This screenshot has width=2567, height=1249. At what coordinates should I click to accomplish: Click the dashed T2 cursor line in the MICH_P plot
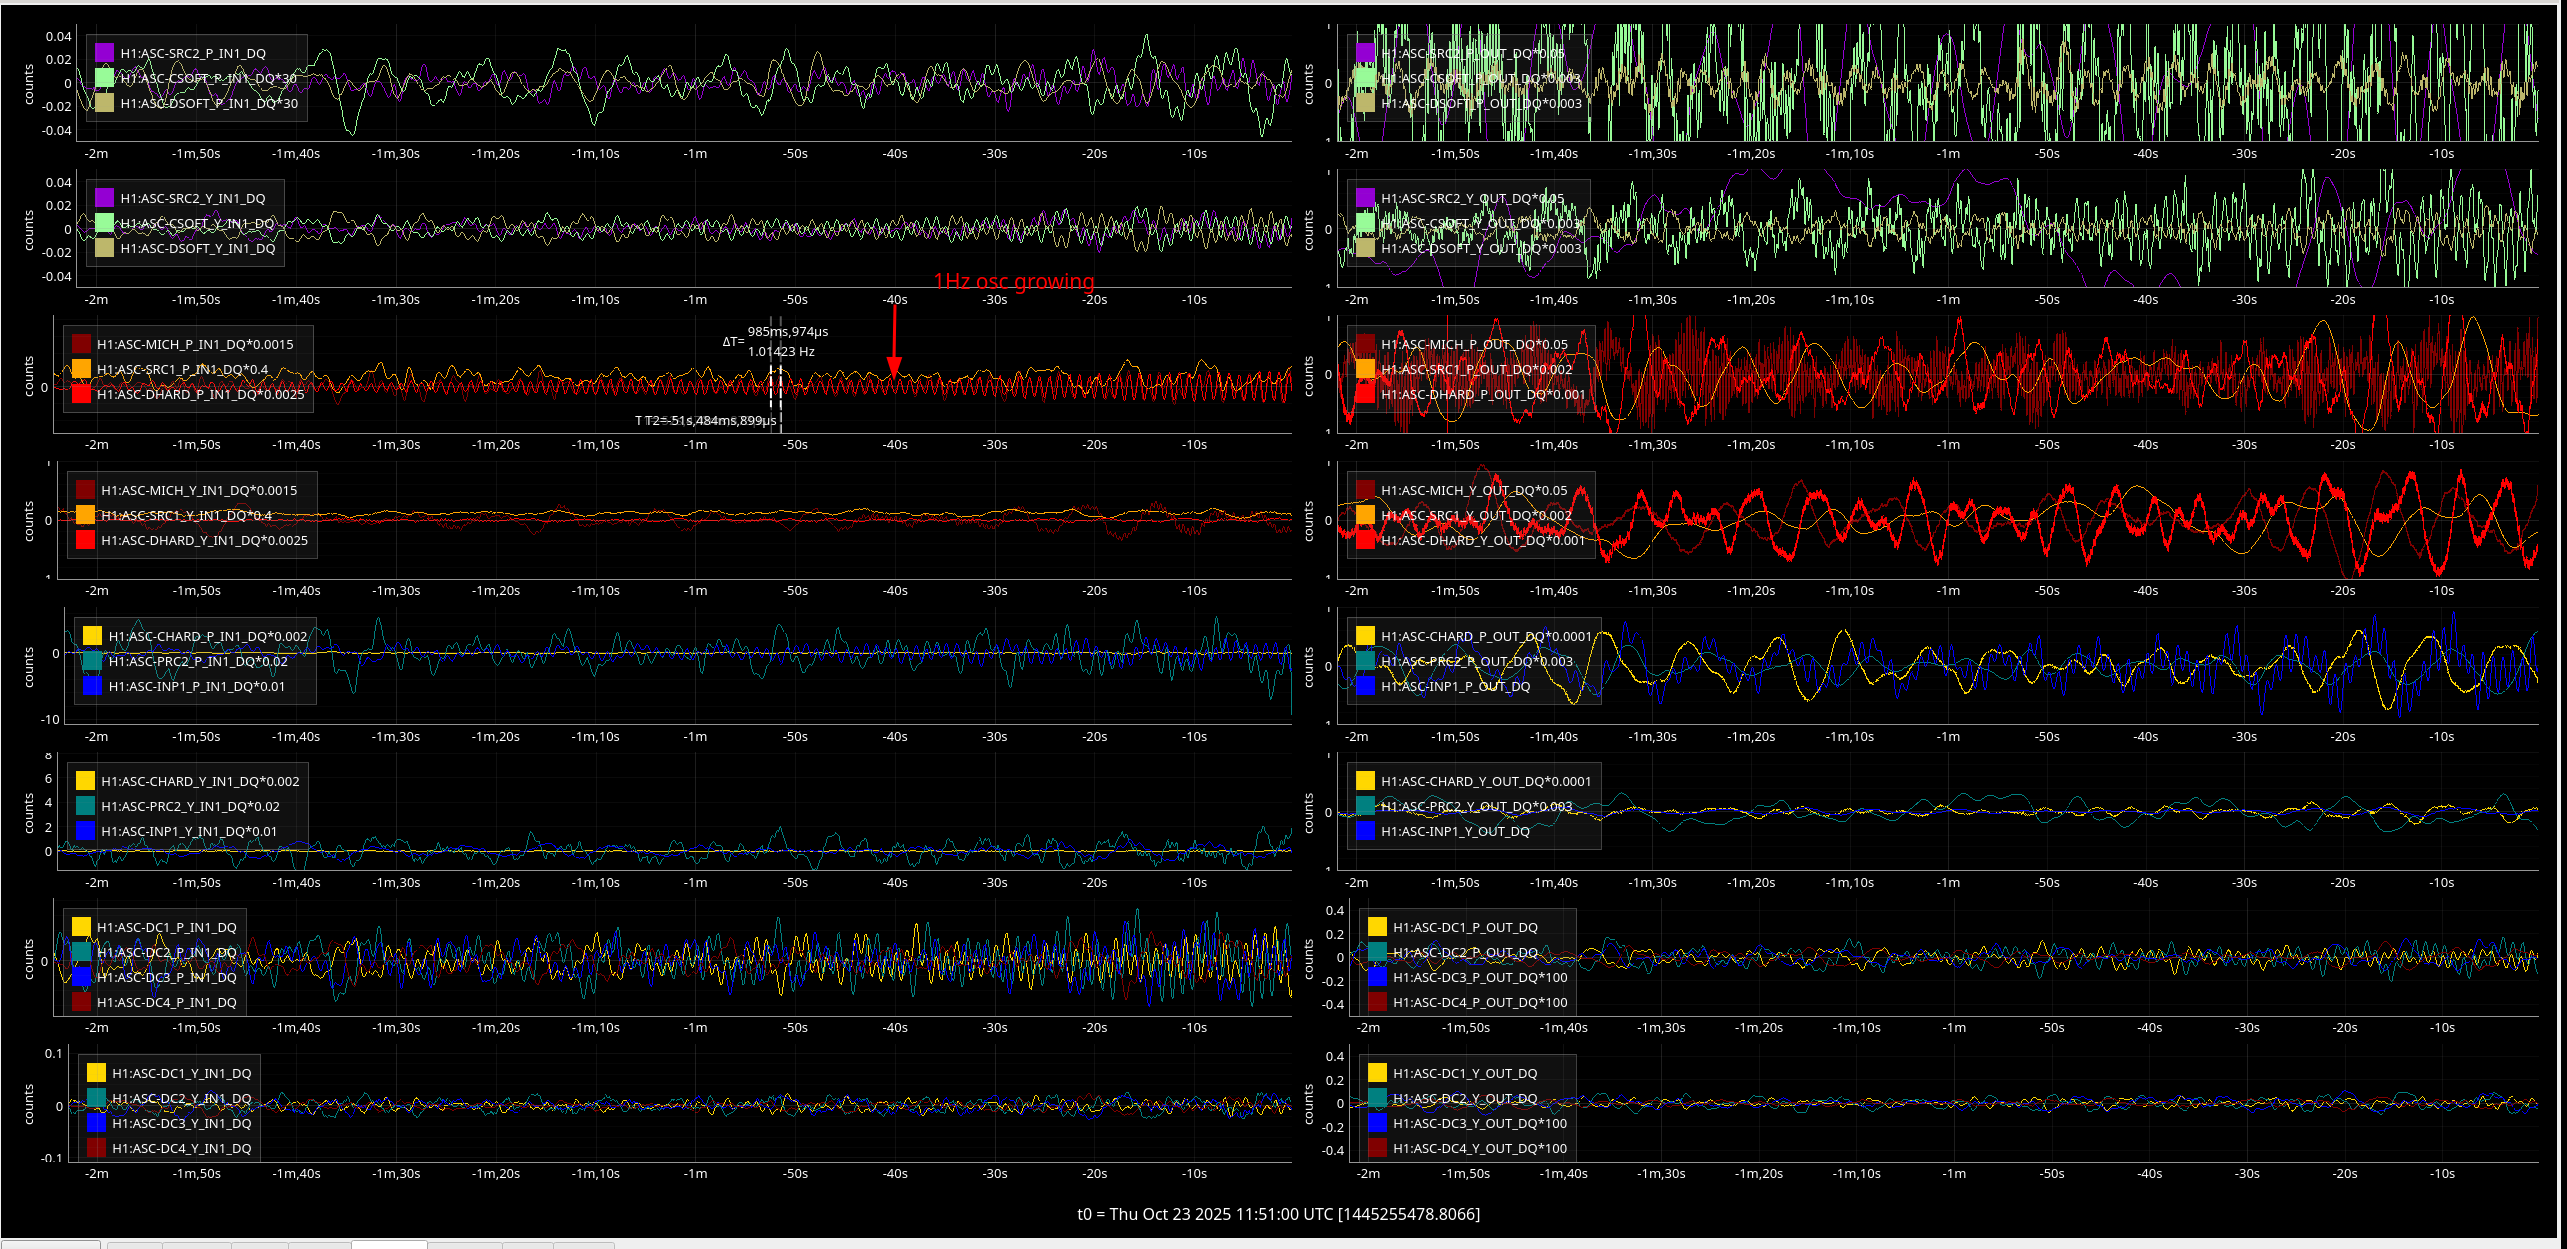[780, 400]
